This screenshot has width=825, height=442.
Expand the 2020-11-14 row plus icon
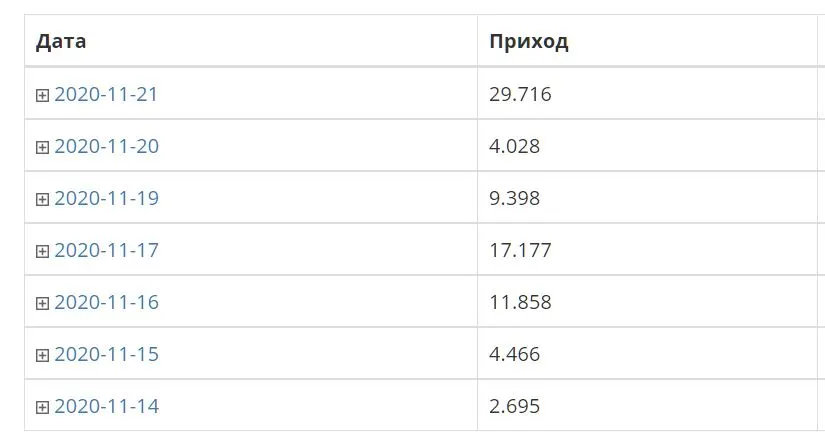coord(42,408)
